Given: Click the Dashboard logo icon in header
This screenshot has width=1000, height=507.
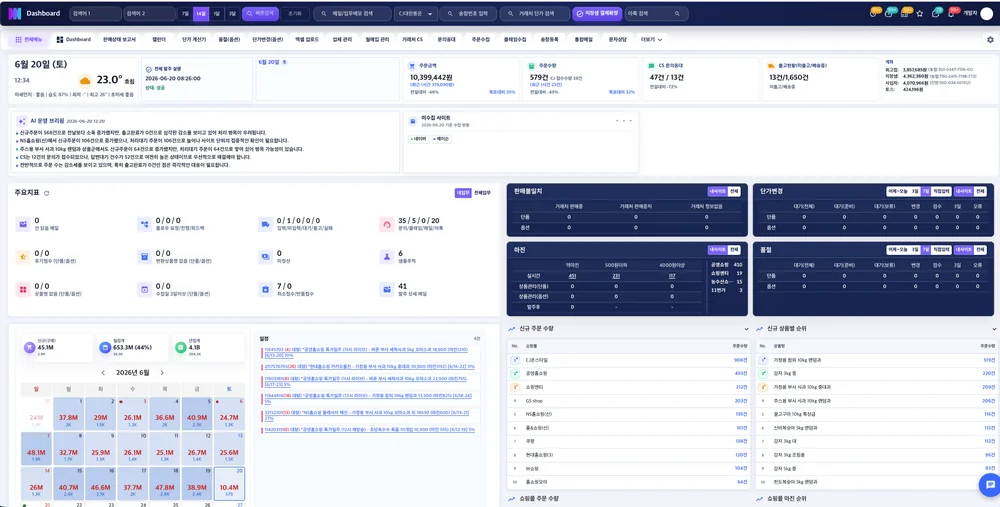Looking at the screenshot, I should (x=15, y=13).
